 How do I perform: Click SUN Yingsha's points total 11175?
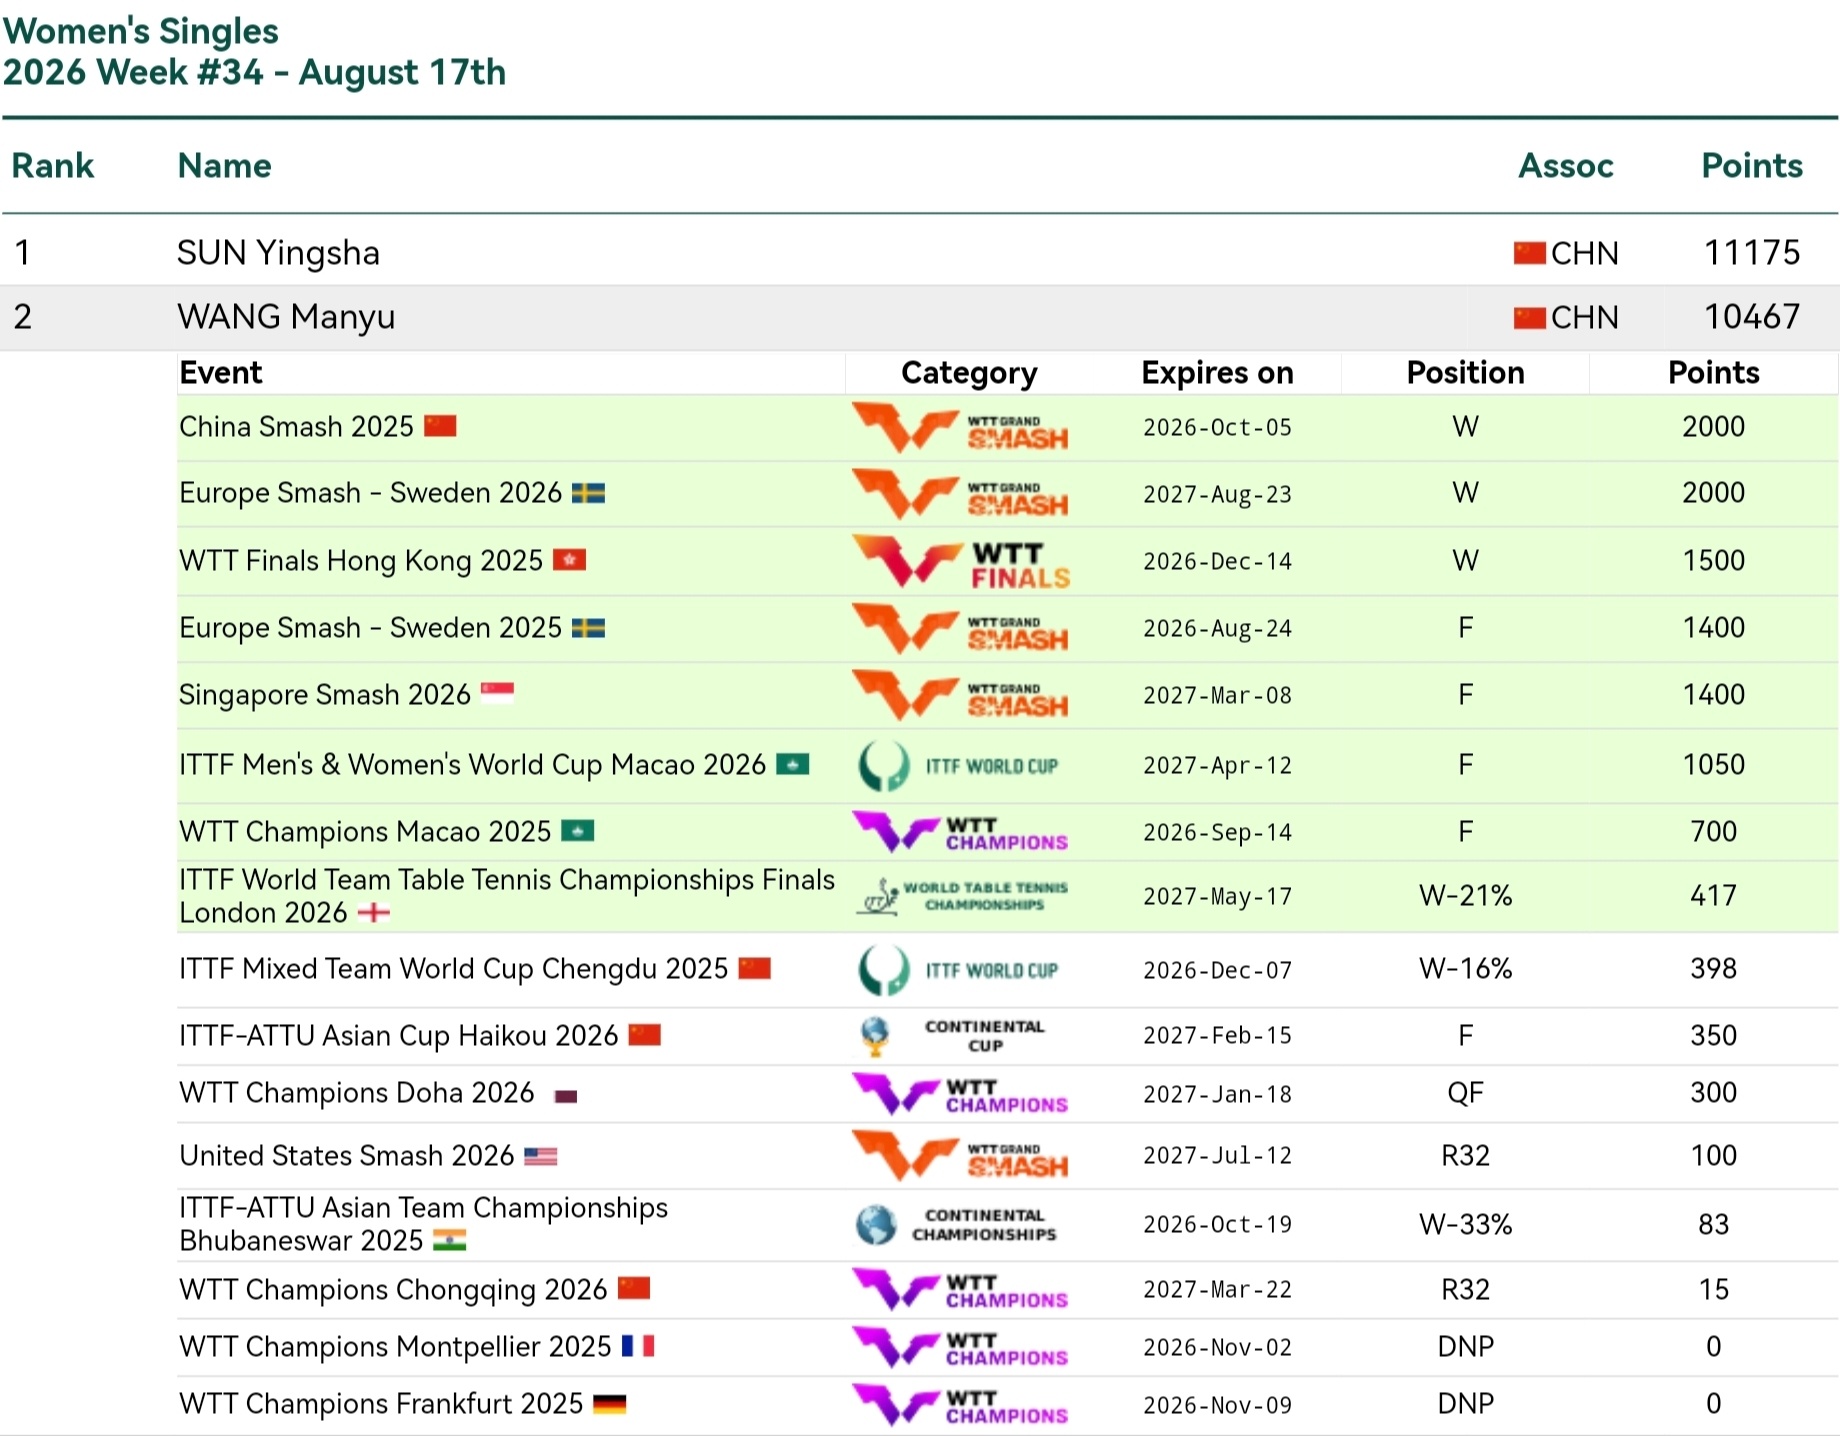tap(1752, 253)
